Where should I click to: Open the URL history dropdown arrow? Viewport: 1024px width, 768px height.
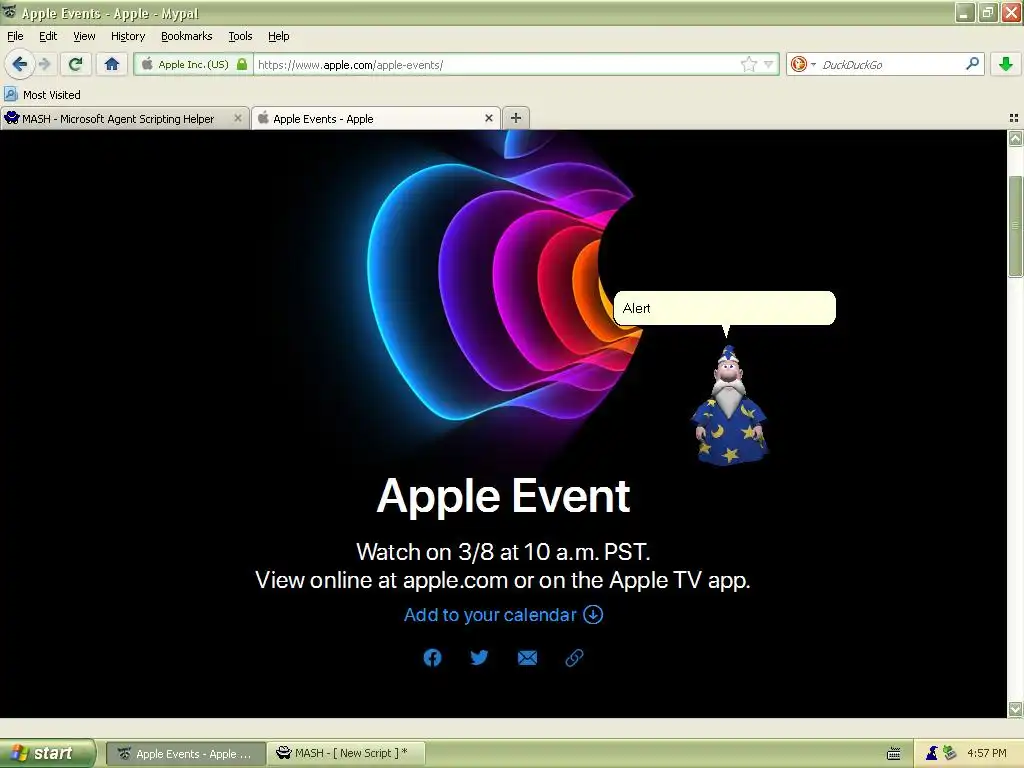(769, 64)
